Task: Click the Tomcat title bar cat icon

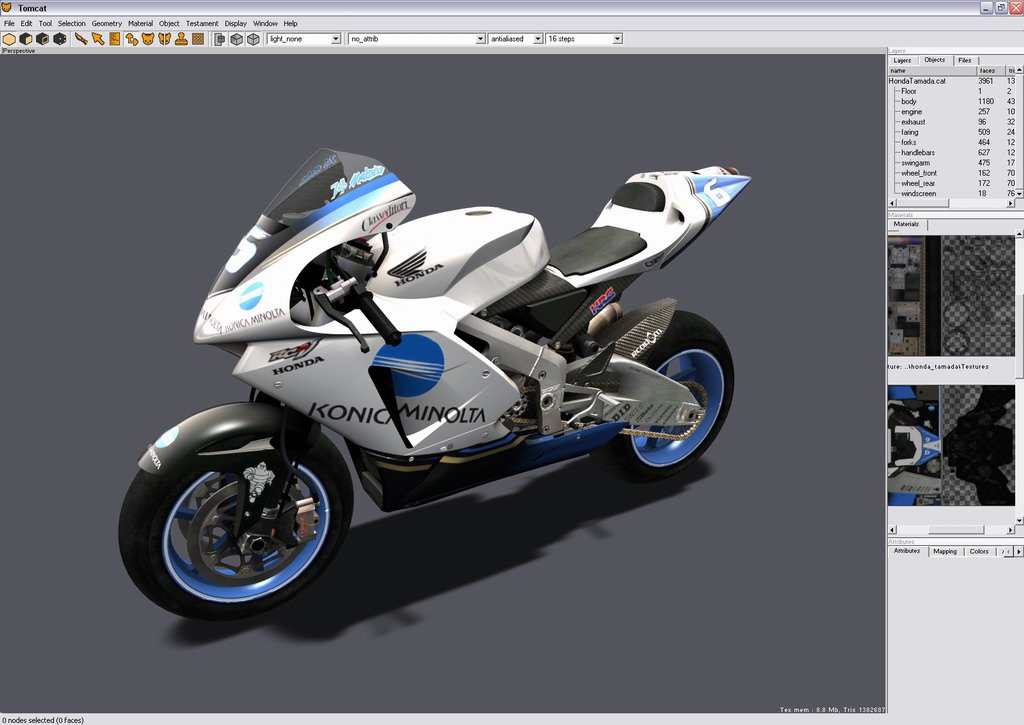Action: [x=7, y=8]
